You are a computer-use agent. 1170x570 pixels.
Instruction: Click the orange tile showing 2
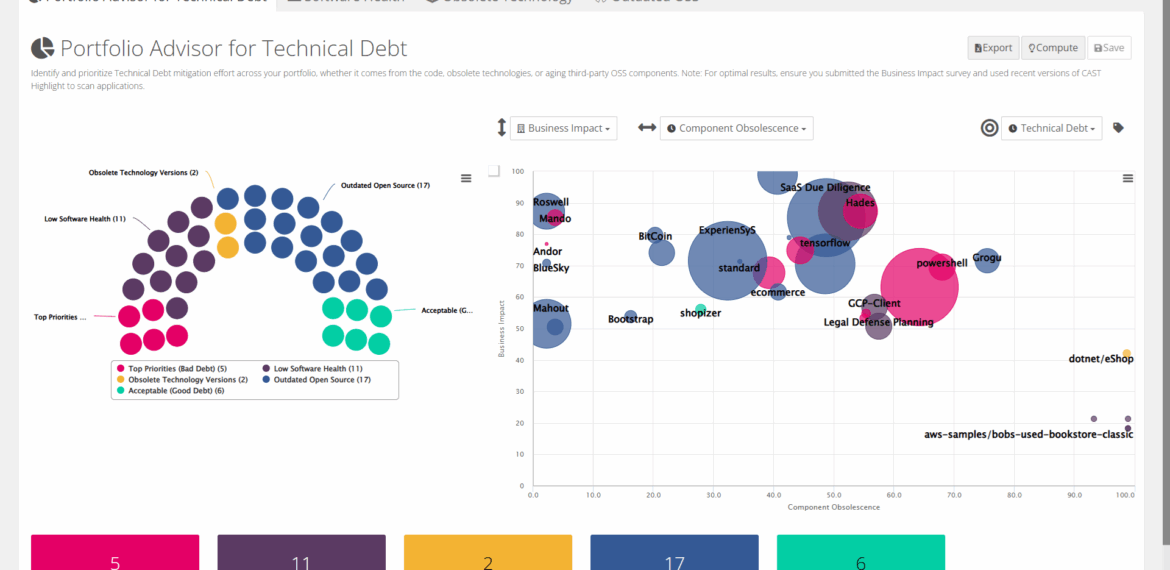(488, 552)
